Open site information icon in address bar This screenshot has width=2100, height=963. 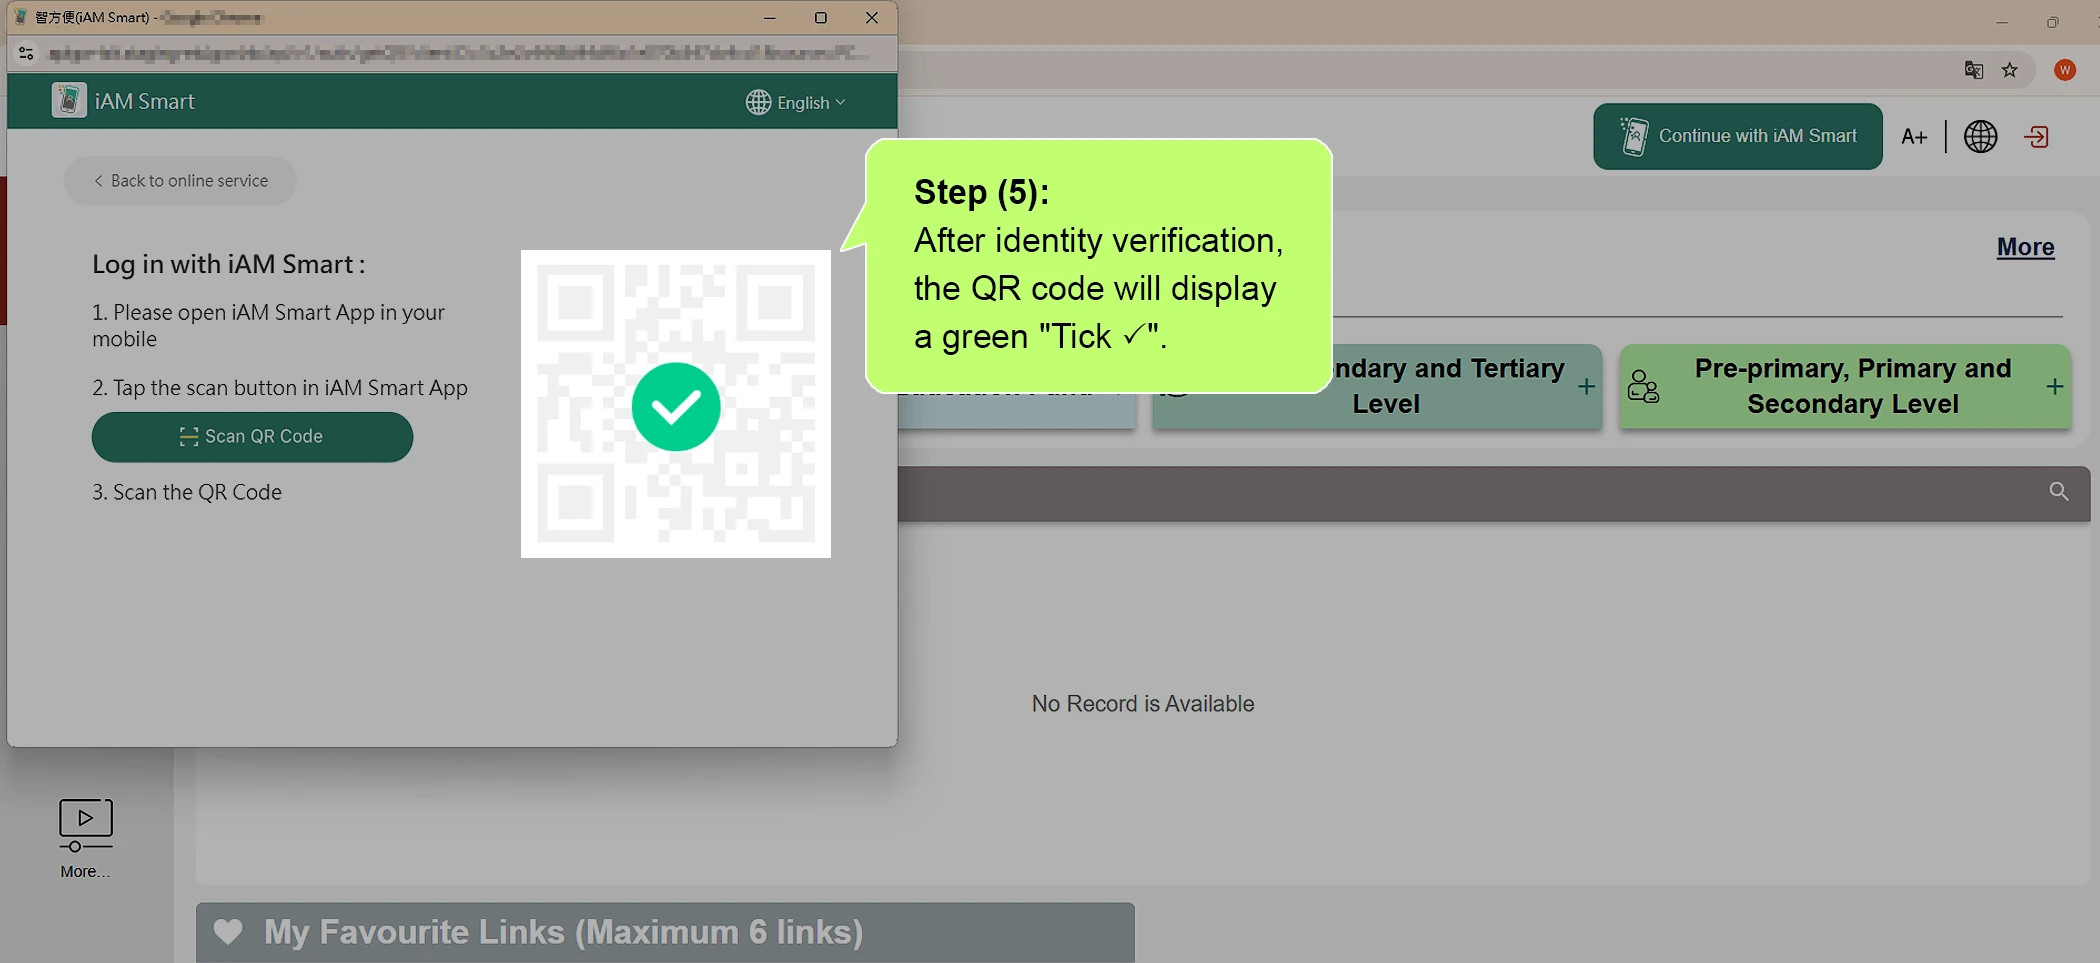26,53
